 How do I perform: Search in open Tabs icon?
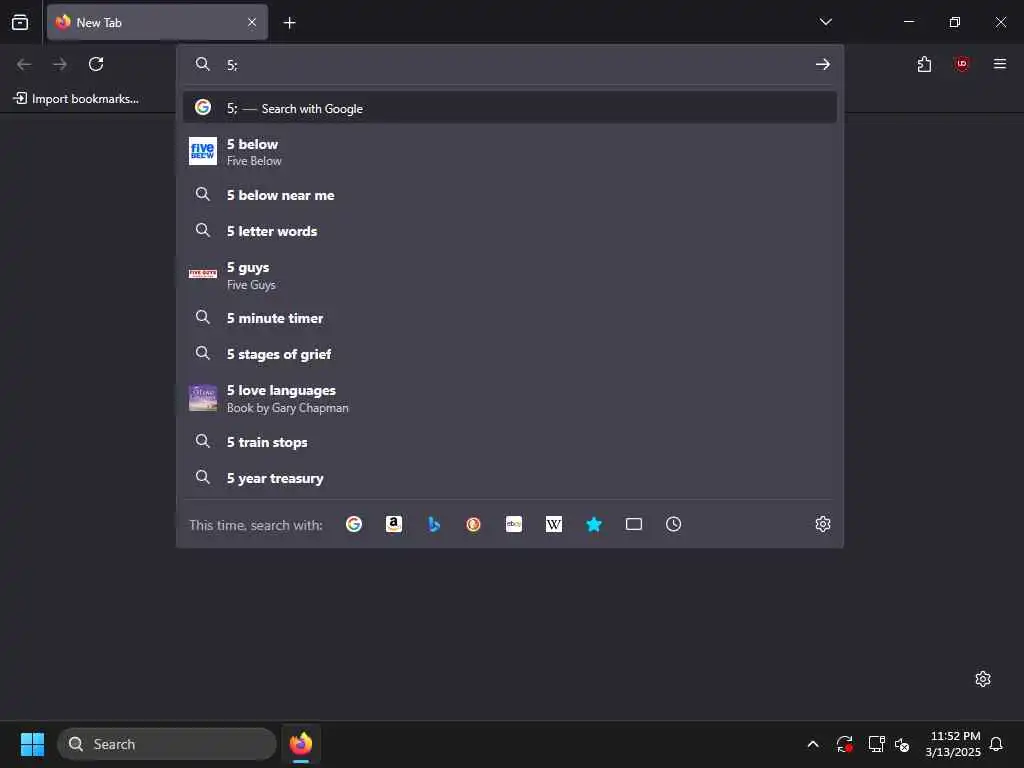point(633,524)
